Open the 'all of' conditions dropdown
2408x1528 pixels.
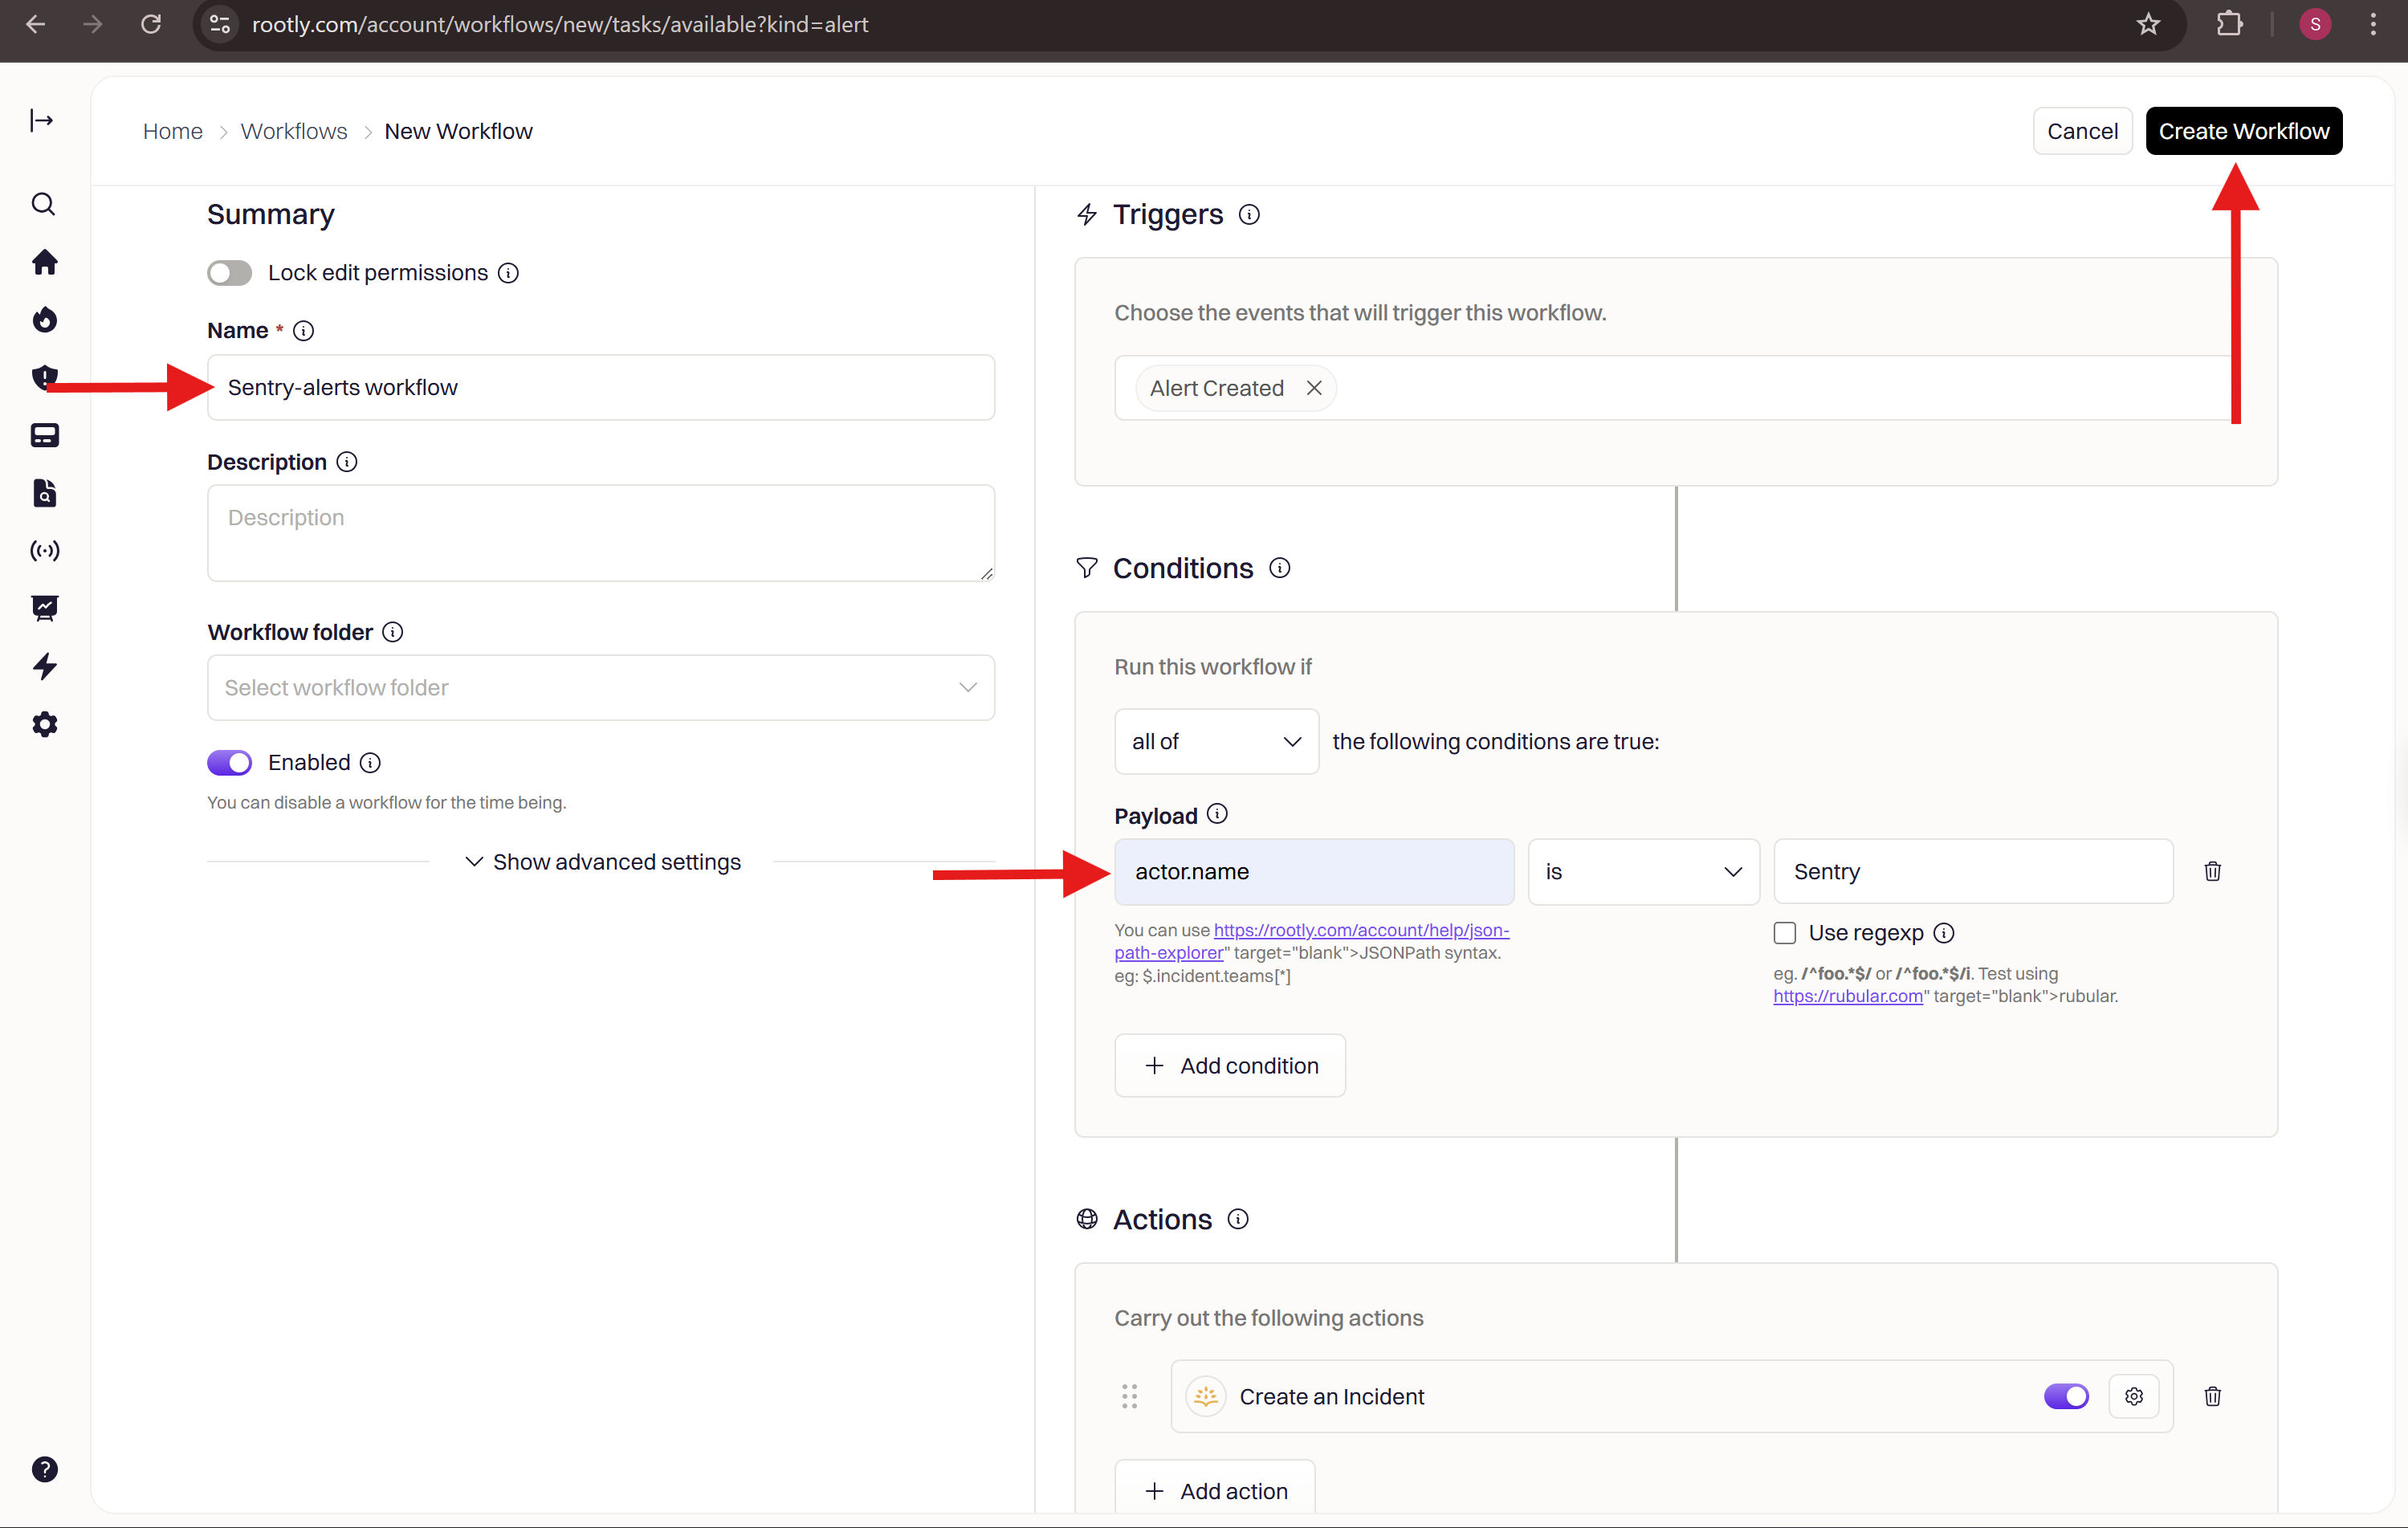(1215, 741)
